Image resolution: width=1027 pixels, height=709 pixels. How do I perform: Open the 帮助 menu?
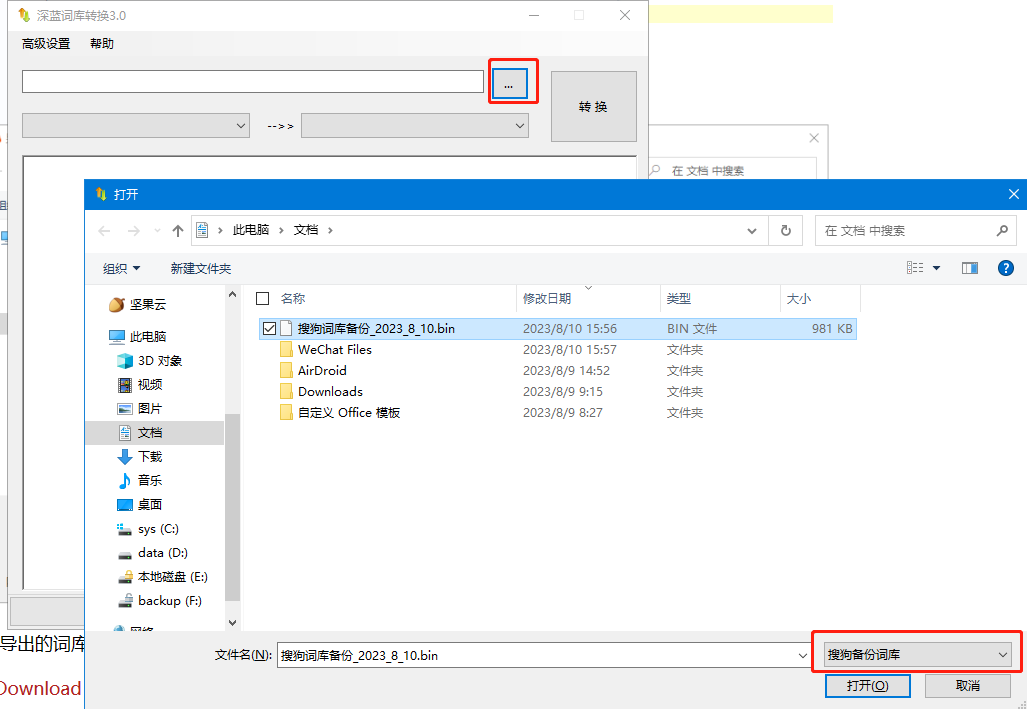[x=102, y=44]
